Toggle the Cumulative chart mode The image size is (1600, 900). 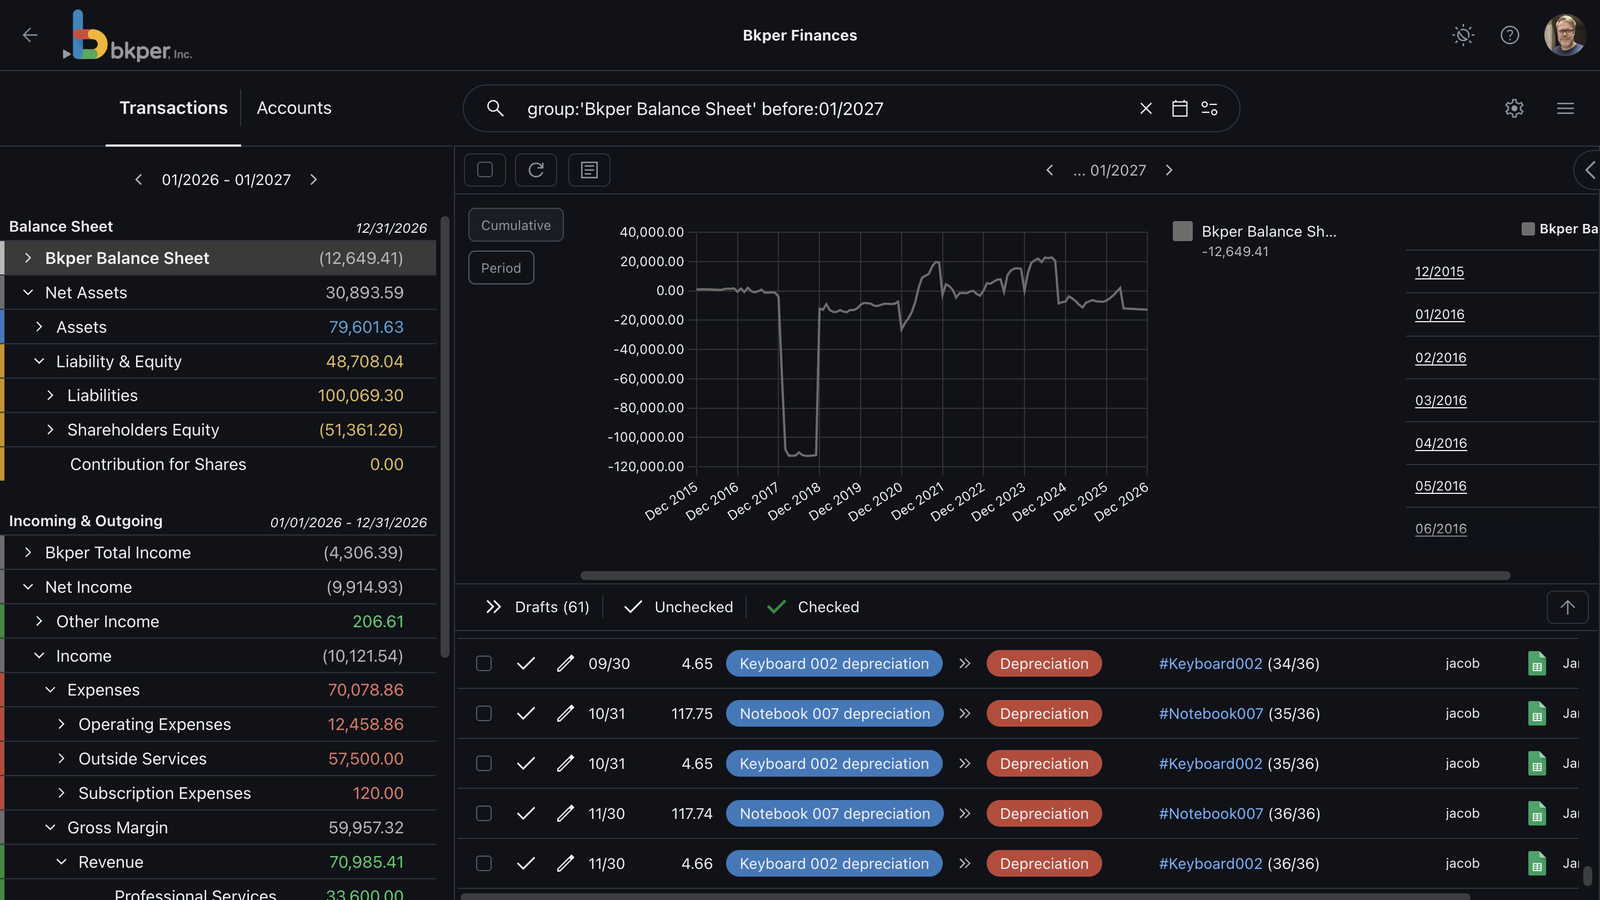(x=516, y=225)
